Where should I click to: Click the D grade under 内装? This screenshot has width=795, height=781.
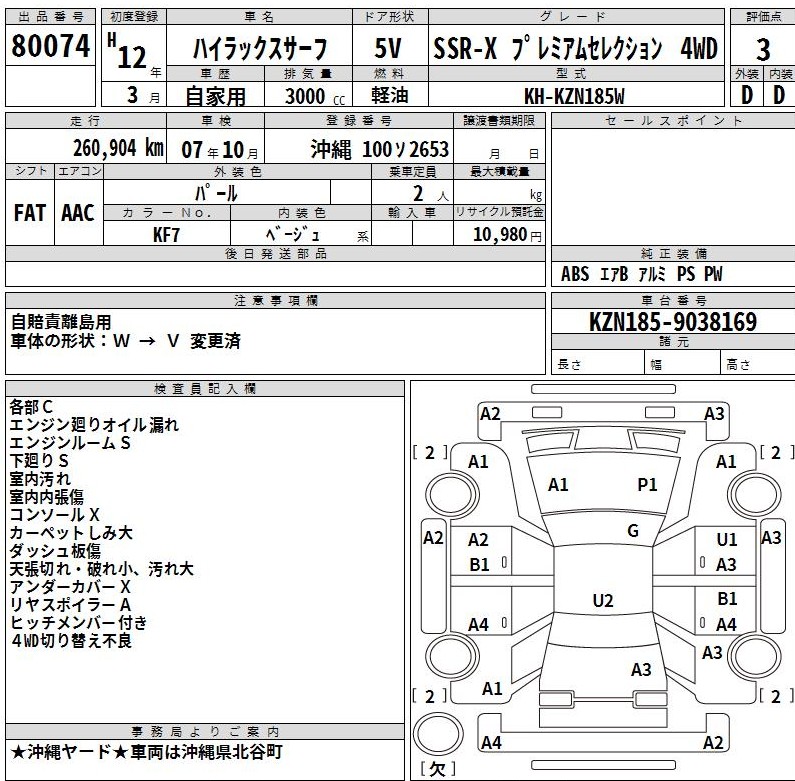[779, 95]
